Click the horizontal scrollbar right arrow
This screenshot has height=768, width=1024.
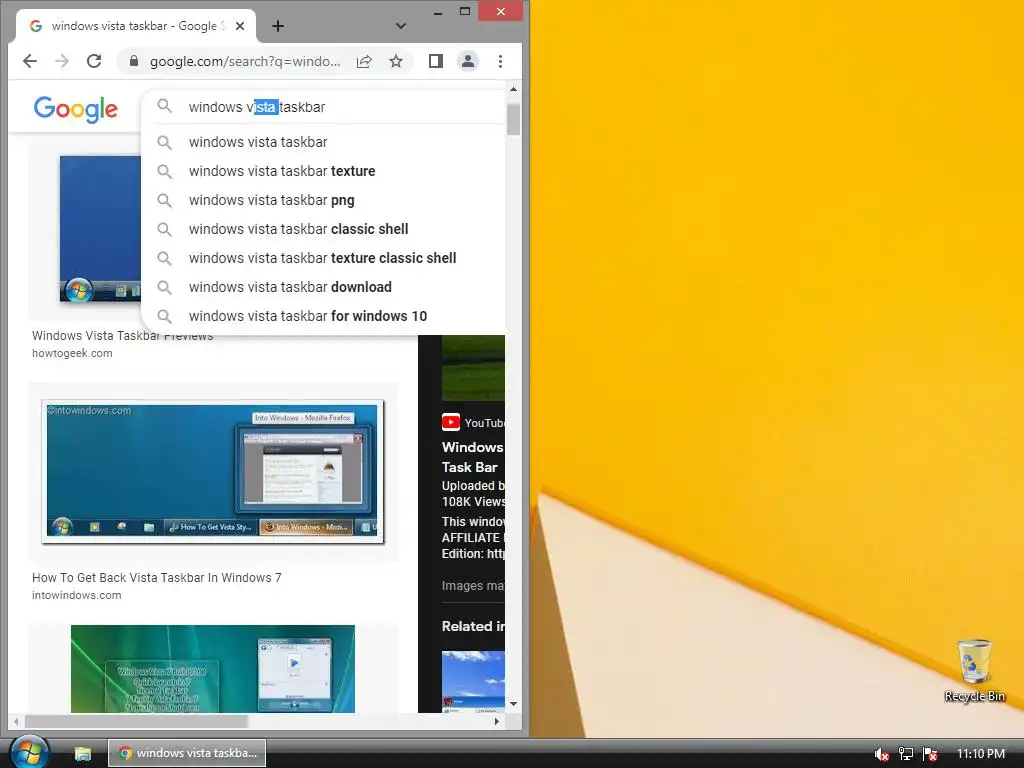[x=497, y=722]
